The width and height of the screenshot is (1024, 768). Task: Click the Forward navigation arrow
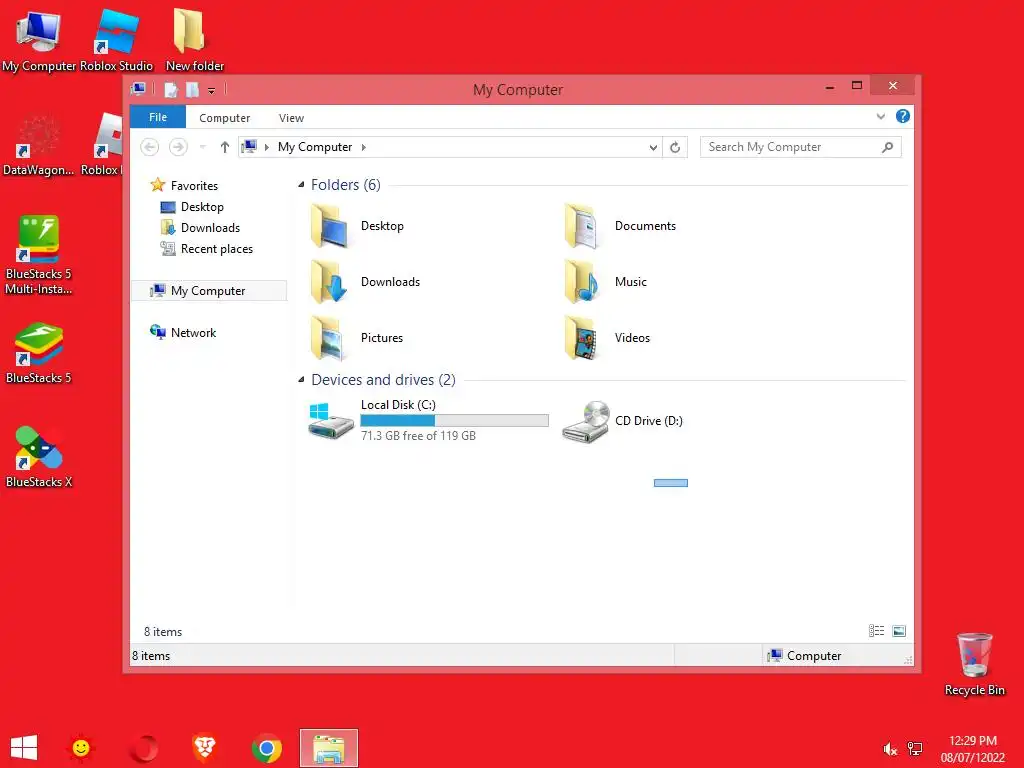(x=178, y=147)
